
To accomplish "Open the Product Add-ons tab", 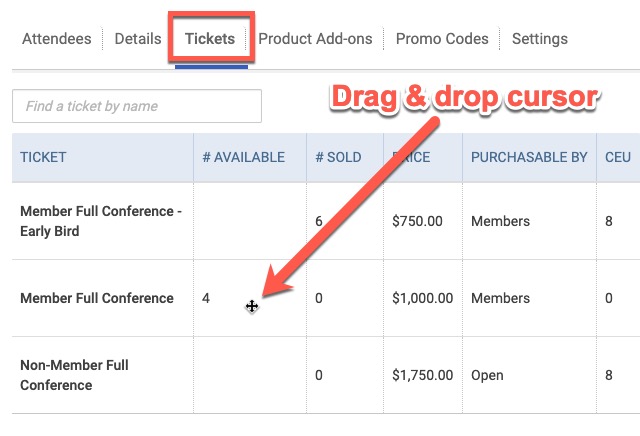I will [315, 39].
